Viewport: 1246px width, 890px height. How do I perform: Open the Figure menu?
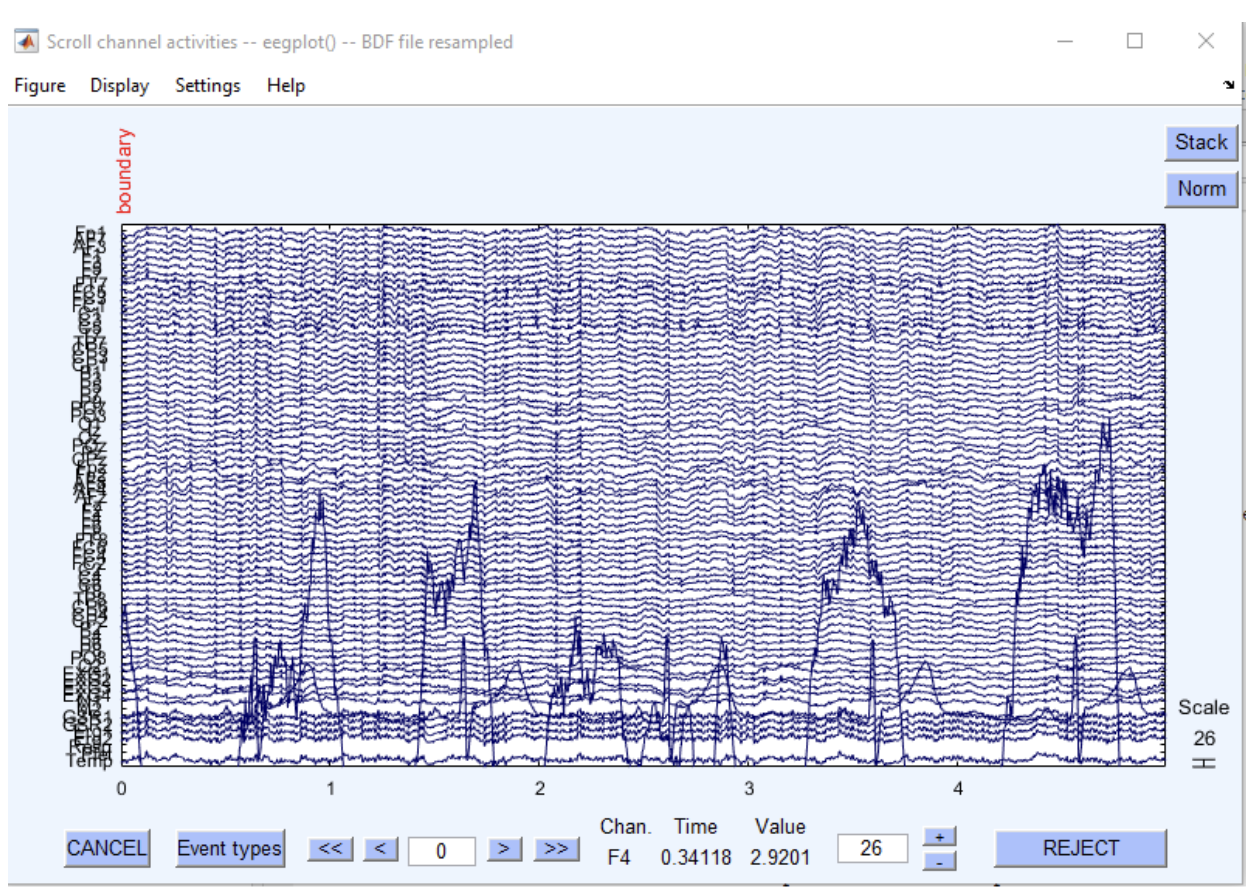coord(40,86)
